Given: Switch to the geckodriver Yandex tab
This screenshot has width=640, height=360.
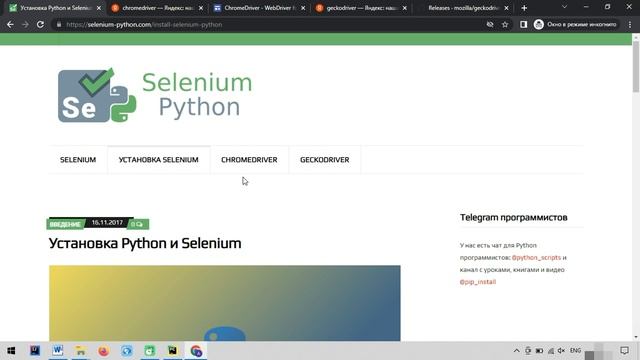Looking at the screenshot, I should [x=361, y=8].
